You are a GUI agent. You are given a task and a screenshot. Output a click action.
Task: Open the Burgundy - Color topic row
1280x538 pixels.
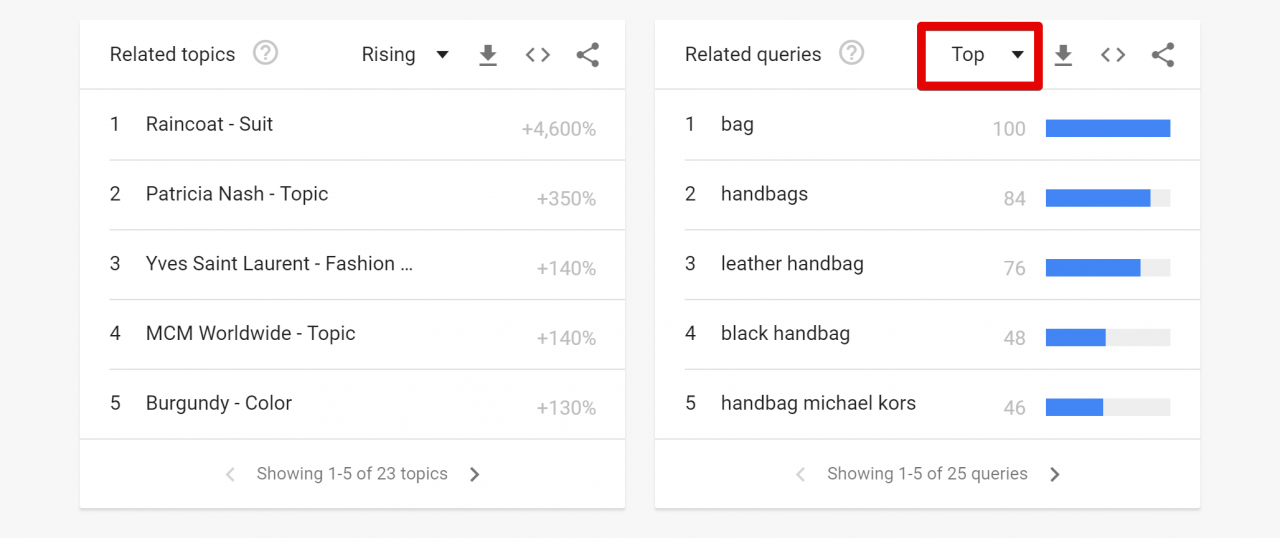pos(353,404)
